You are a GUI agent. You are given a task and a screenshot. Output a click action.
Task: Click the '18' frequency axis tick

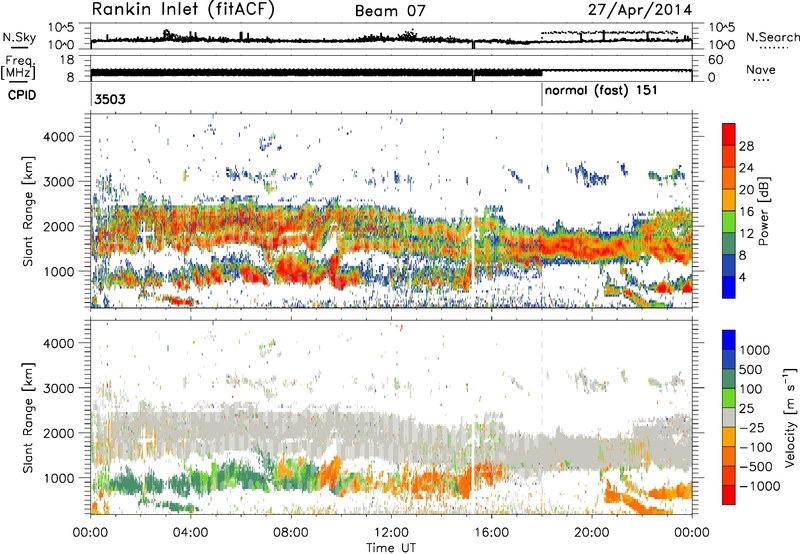(x=67, y=60)
